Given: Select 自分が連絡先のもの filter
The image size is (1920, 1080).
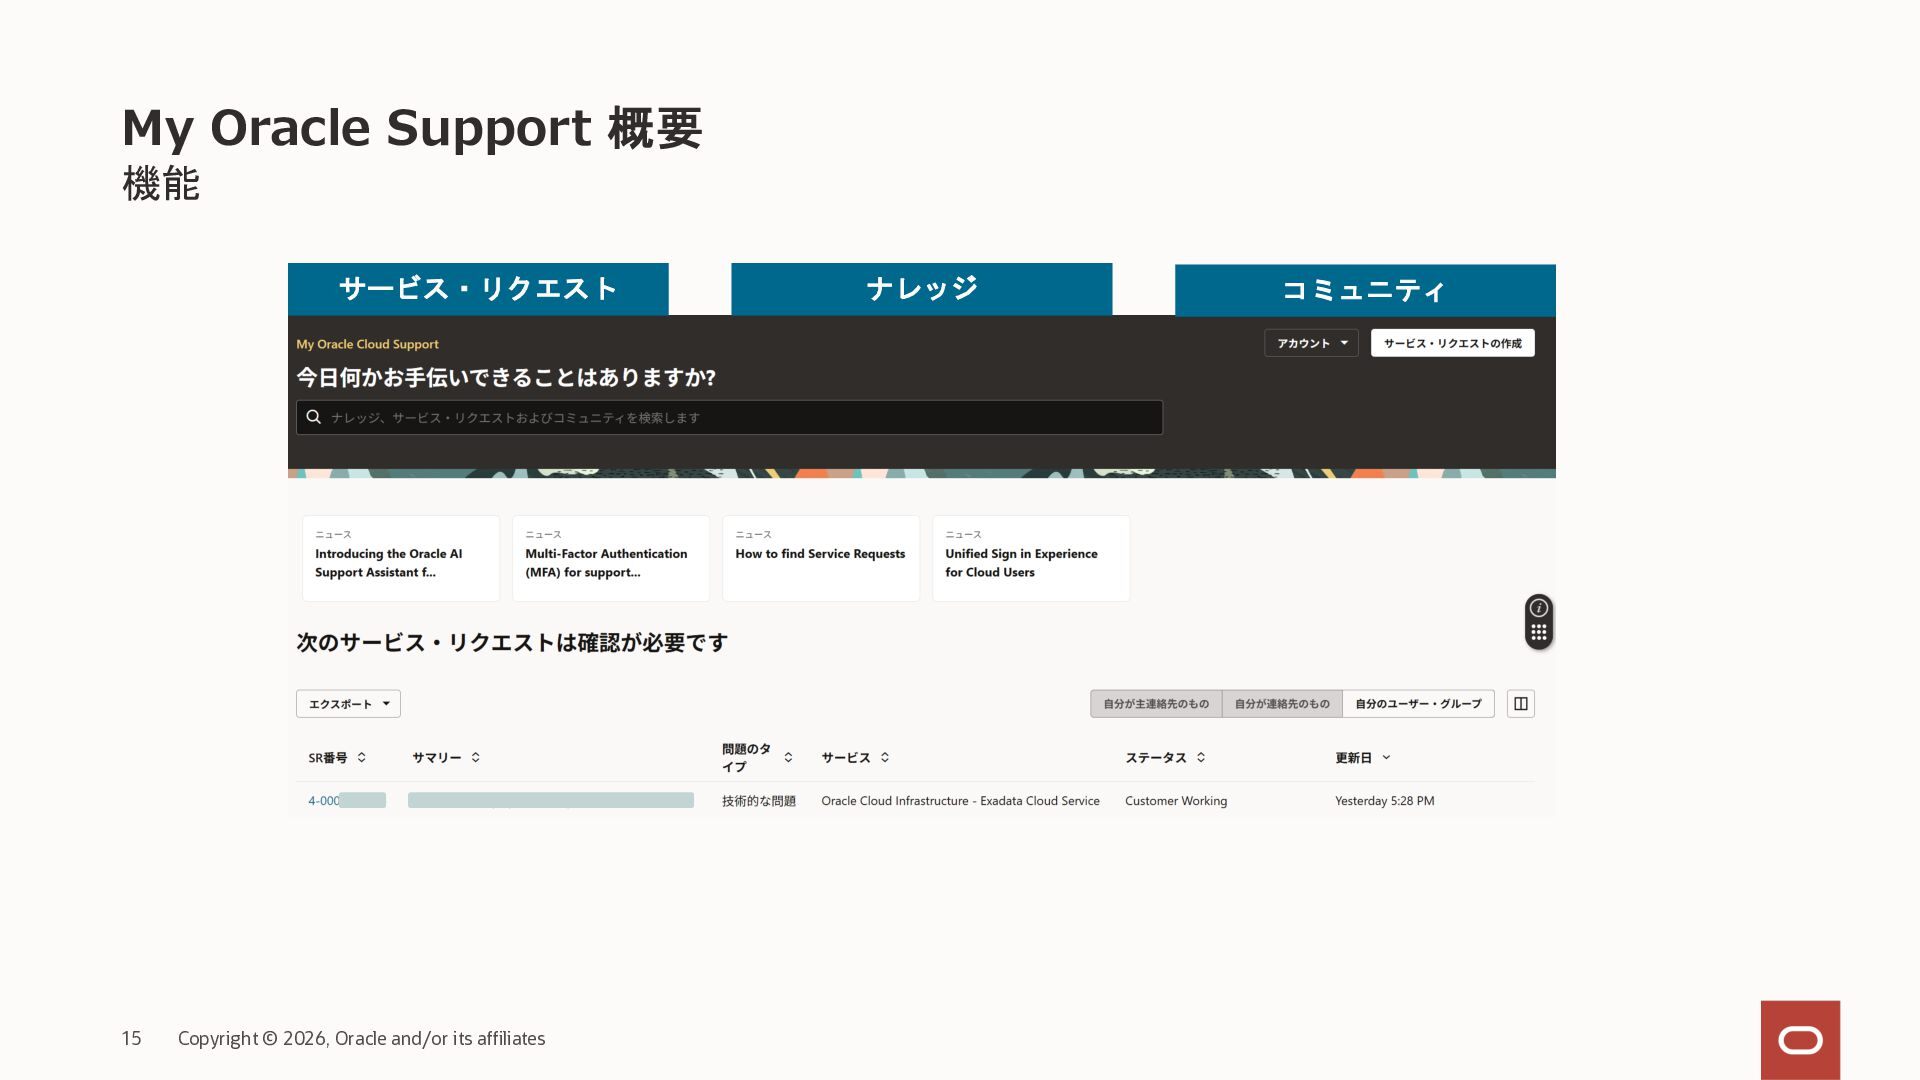Looking at the screenshot, I should pyautogui.click(x=1282, y=704).
